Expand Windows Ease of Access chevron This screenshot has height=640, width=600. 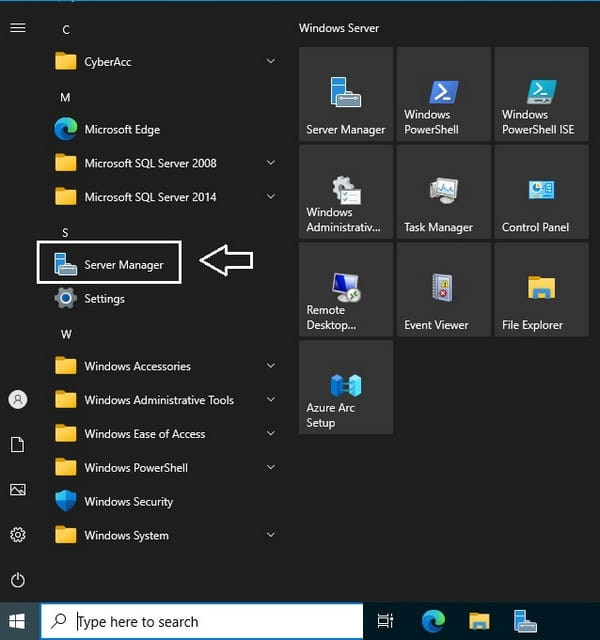click(270, 433)
